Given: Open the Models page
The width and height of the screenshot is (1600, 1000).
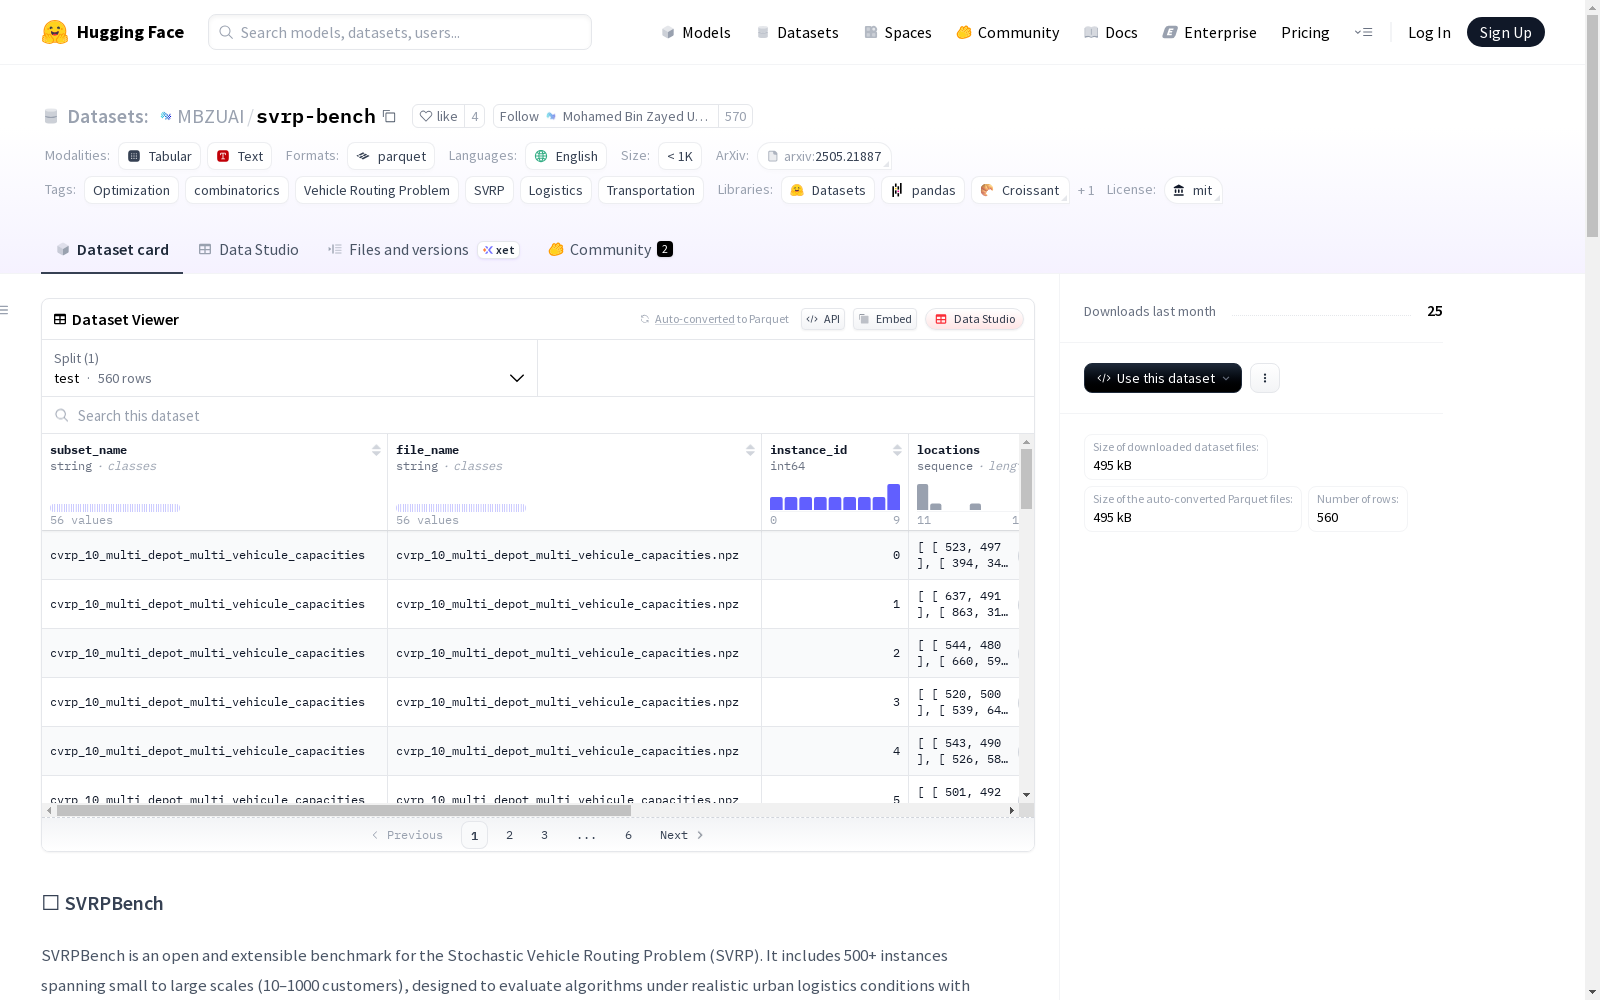Looking at the screenshot, I should pos(696,32).
